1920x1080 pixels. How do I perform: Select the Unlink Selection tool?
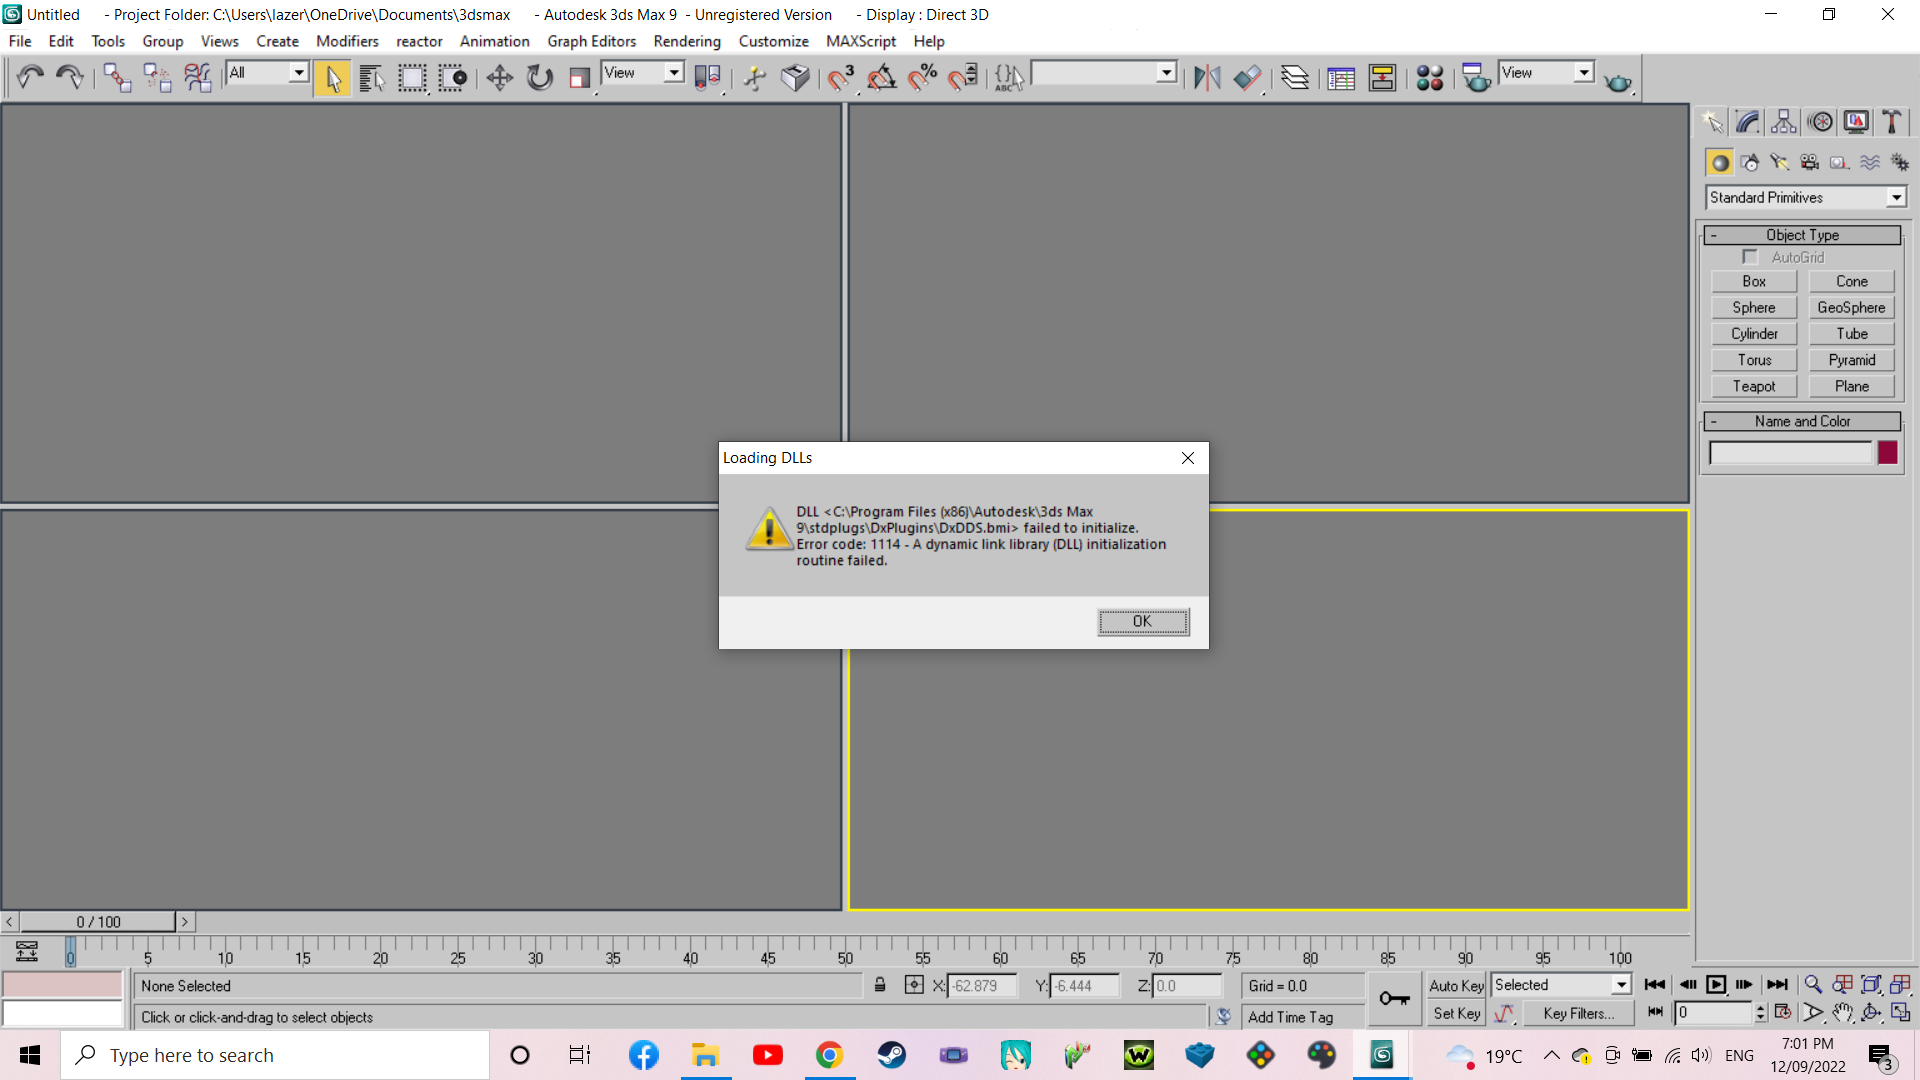pyautogui.click(x=157, y=77)
